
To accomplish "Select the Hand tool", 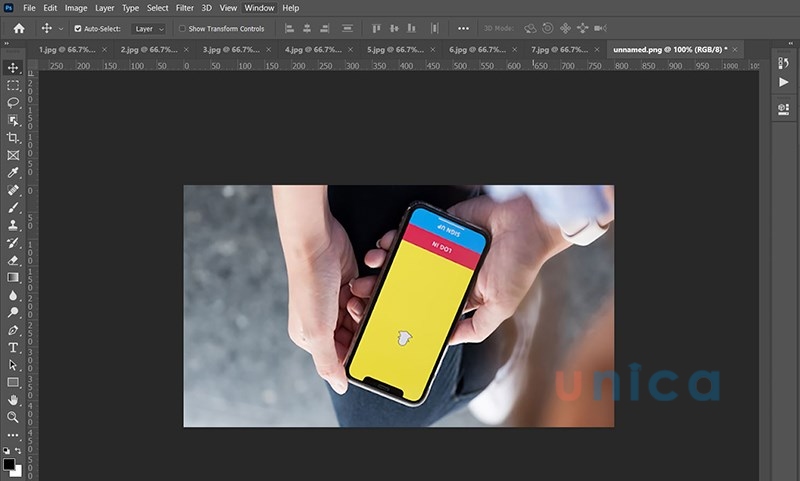I will tap(13, 399).
